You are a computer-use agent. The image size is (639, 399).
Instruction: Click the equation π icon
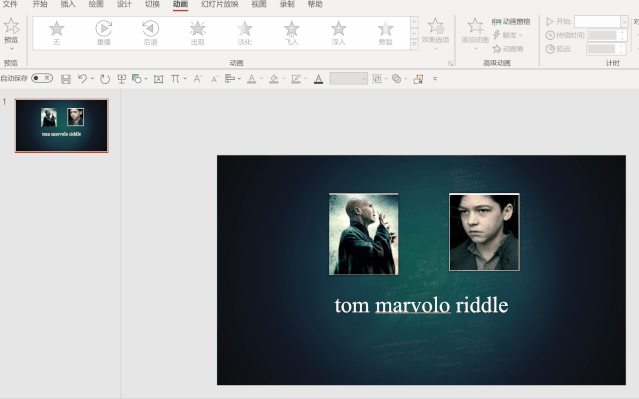[175, 79]
